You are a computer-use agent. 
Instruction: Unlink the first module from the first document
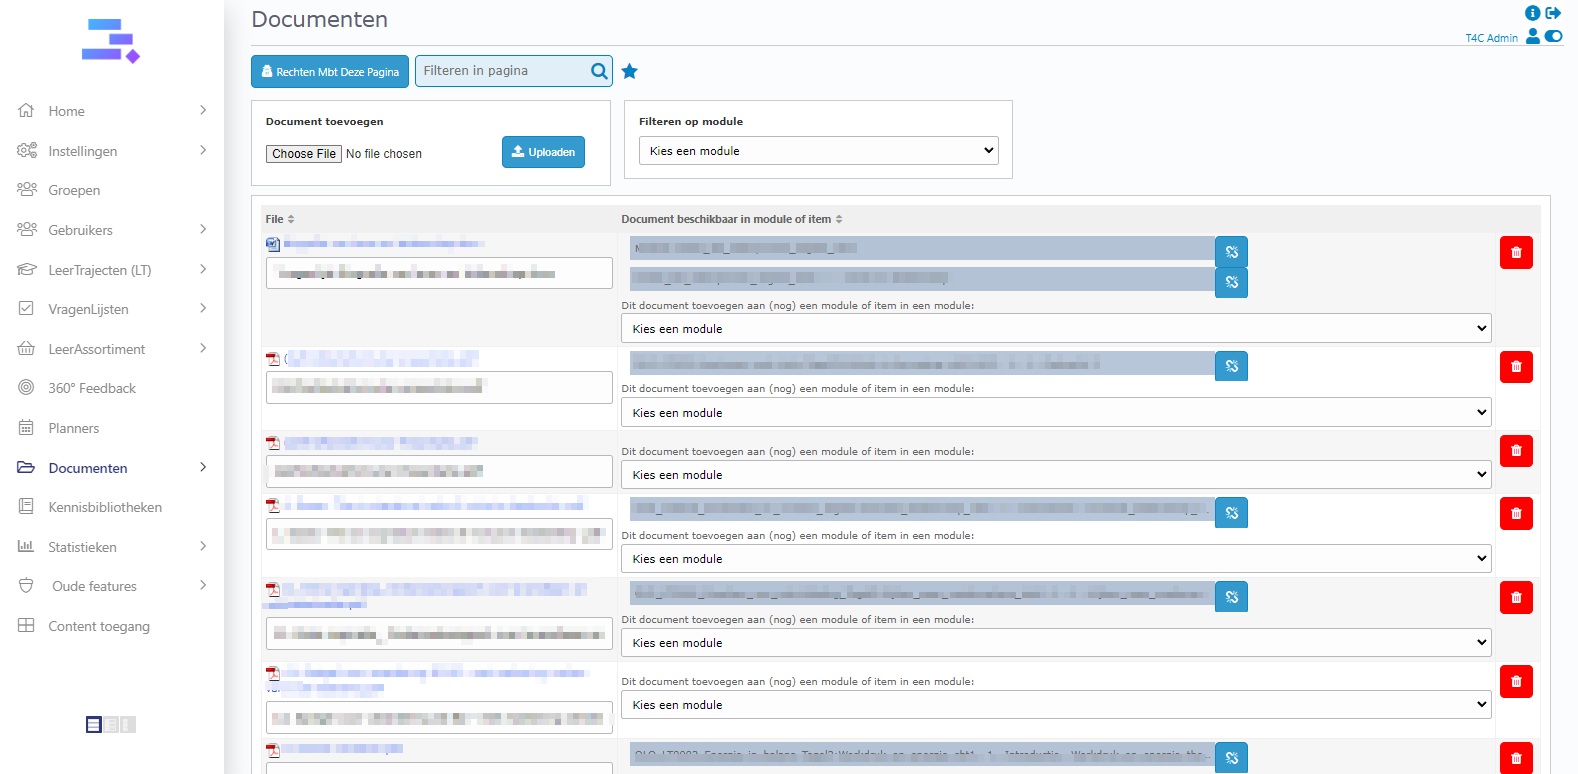pos(1231,252)
